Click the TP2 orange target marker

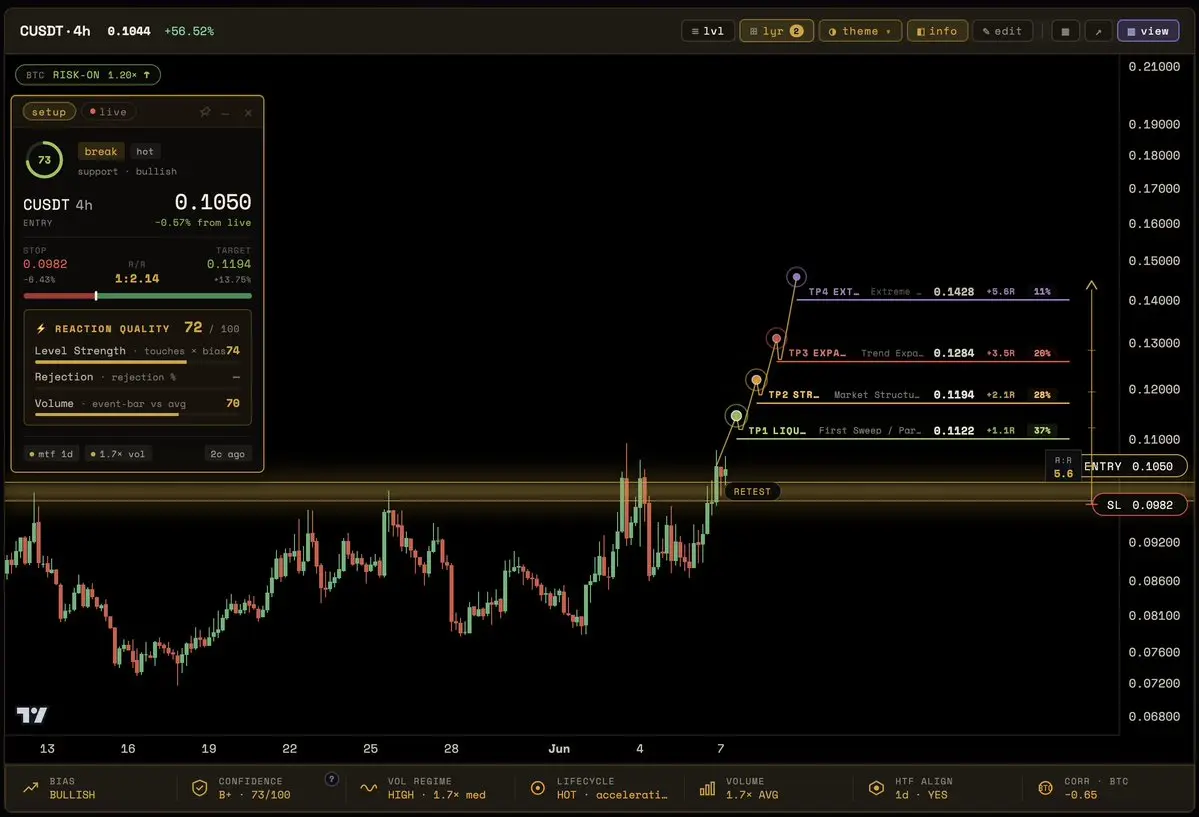click(756, 379)
